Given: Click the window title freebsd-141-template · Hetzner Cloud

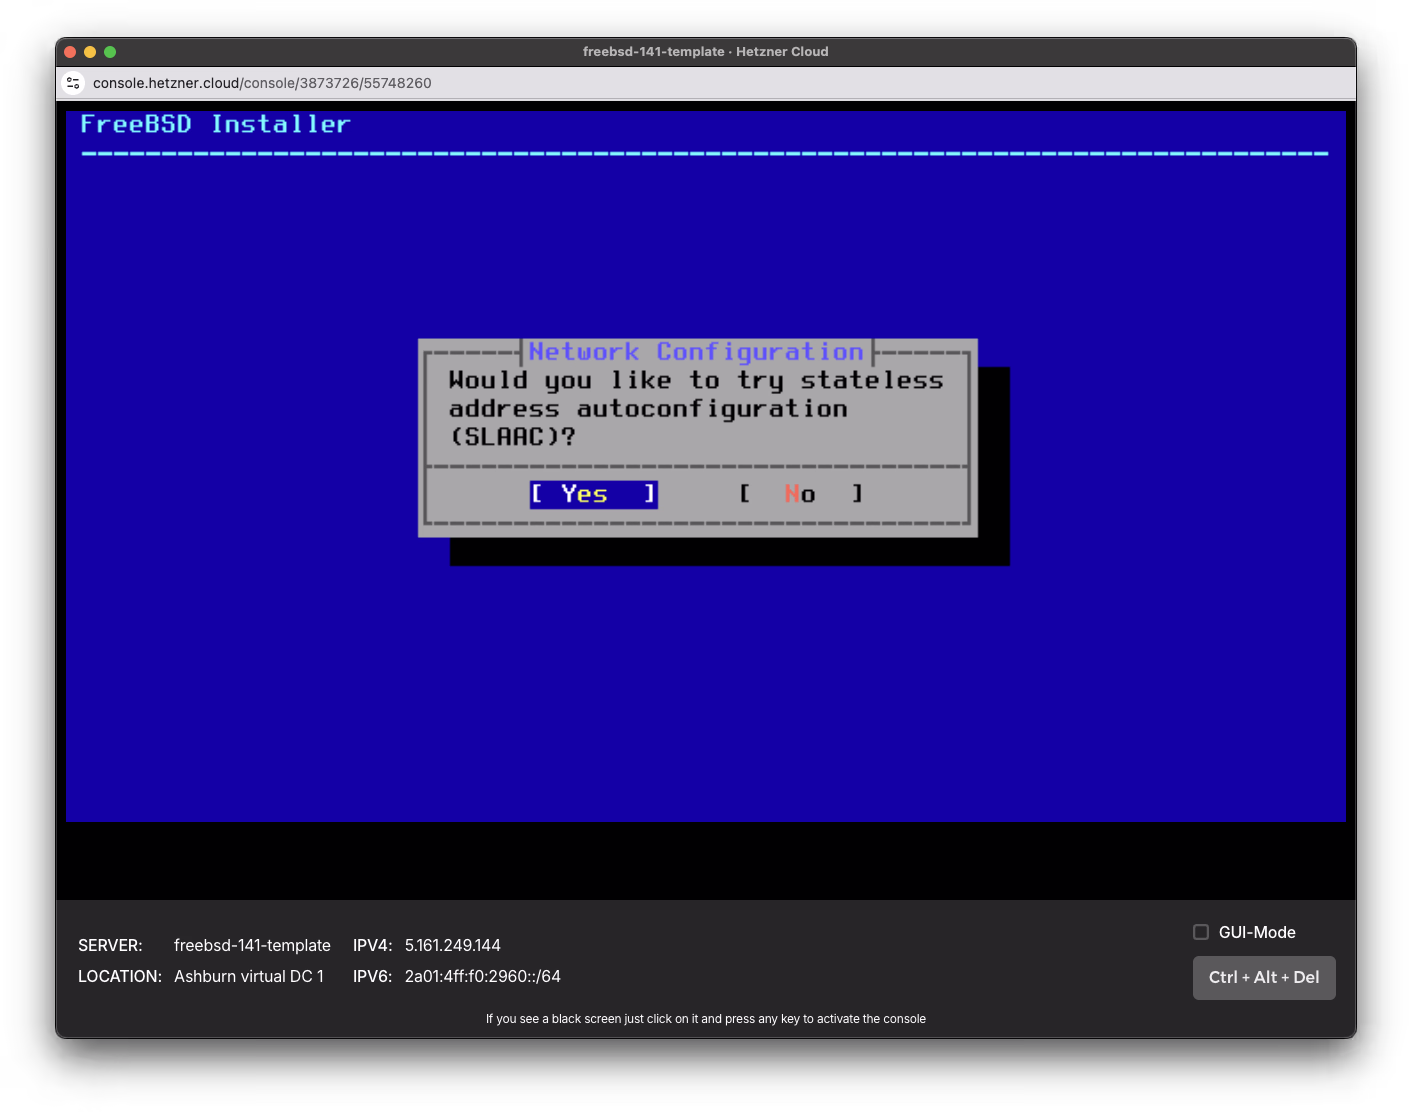Looking at the screenshot, I should [706, 51].
